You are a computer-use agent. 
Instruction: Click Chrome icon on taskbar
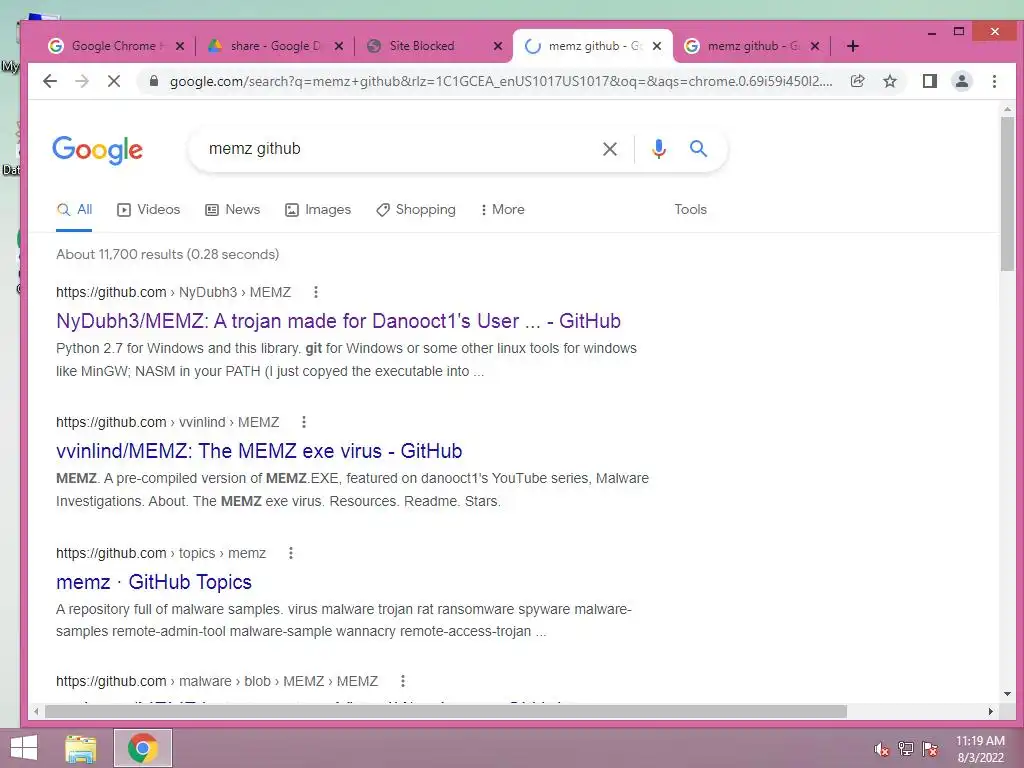(142, 748)
